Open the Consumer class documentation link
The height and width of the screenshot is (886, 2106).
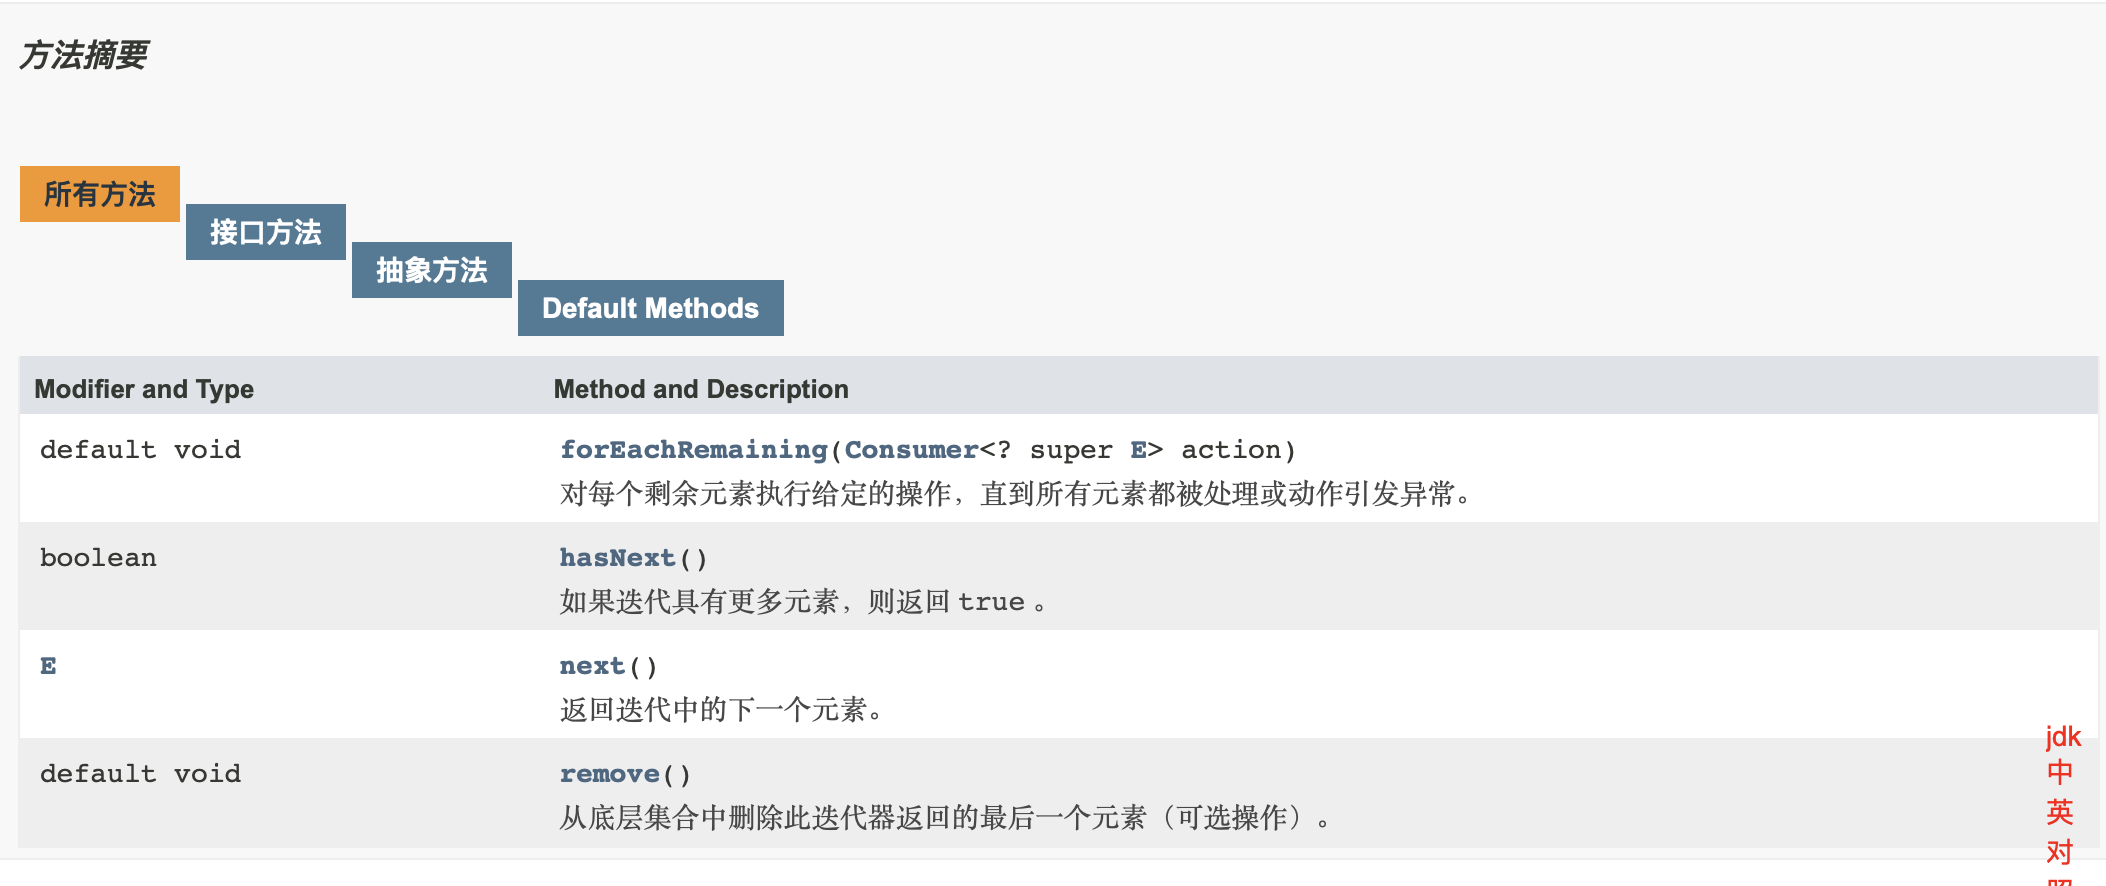coord(911,449)
